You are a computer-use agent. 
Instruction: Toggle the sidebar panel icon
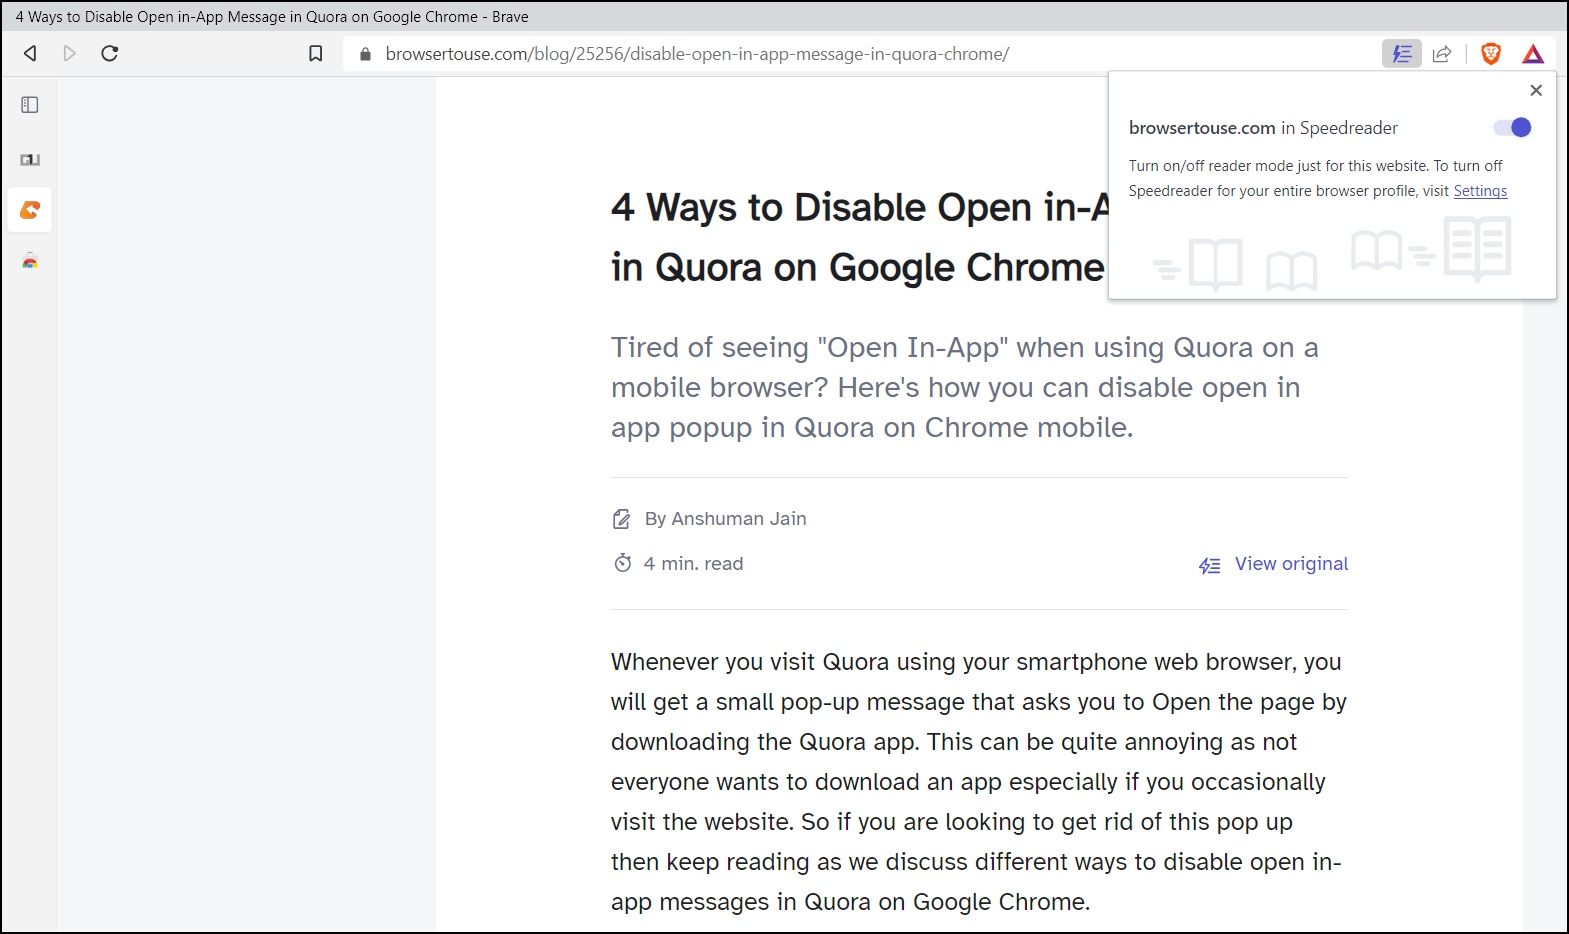(x=30, y=105)
